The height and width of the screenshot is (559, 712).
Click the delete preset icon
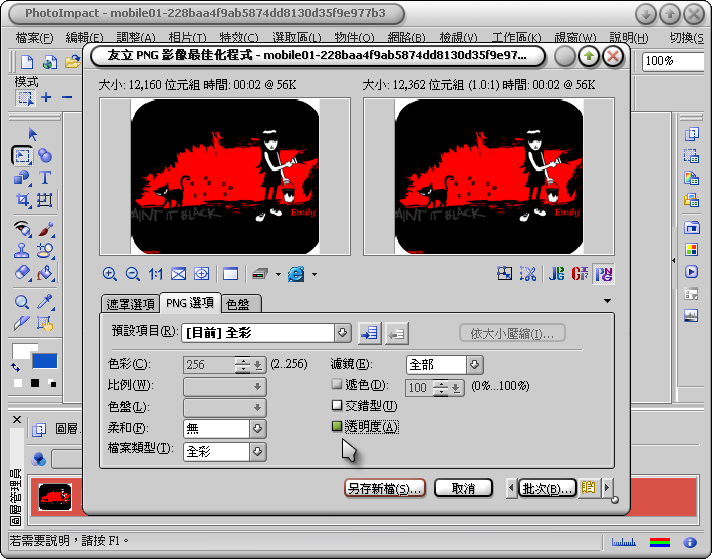[397, 333]
